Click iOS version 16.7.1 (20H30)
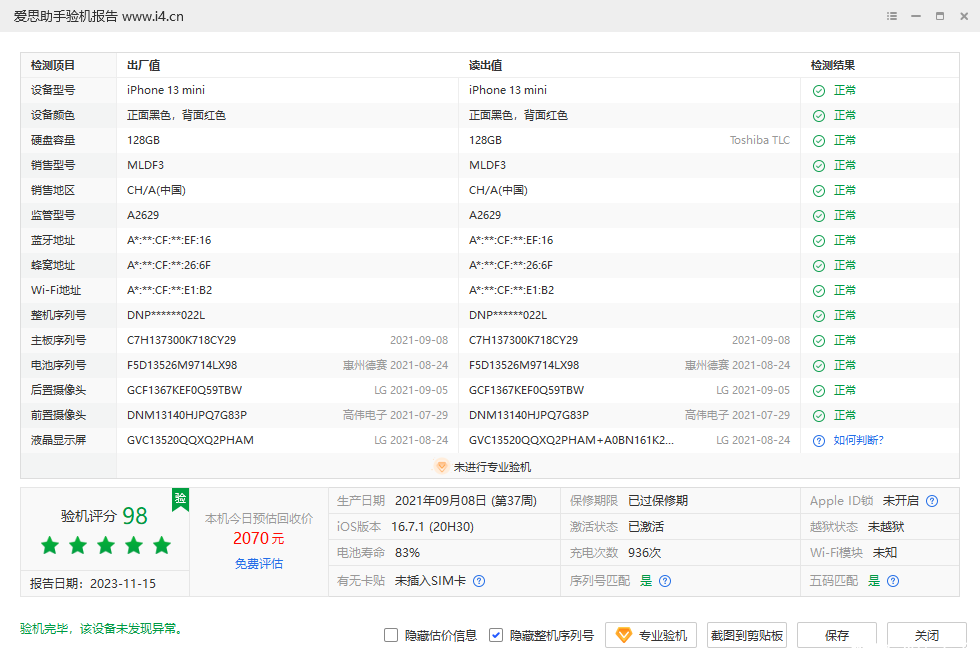This screenshot has width=980, height=664. [432, 526]
